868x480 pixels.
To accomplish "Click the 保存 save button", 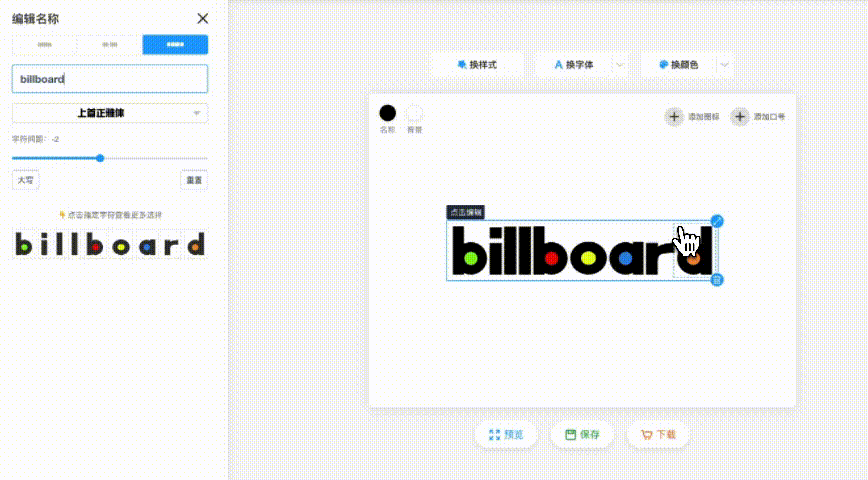I will [582, 435].
